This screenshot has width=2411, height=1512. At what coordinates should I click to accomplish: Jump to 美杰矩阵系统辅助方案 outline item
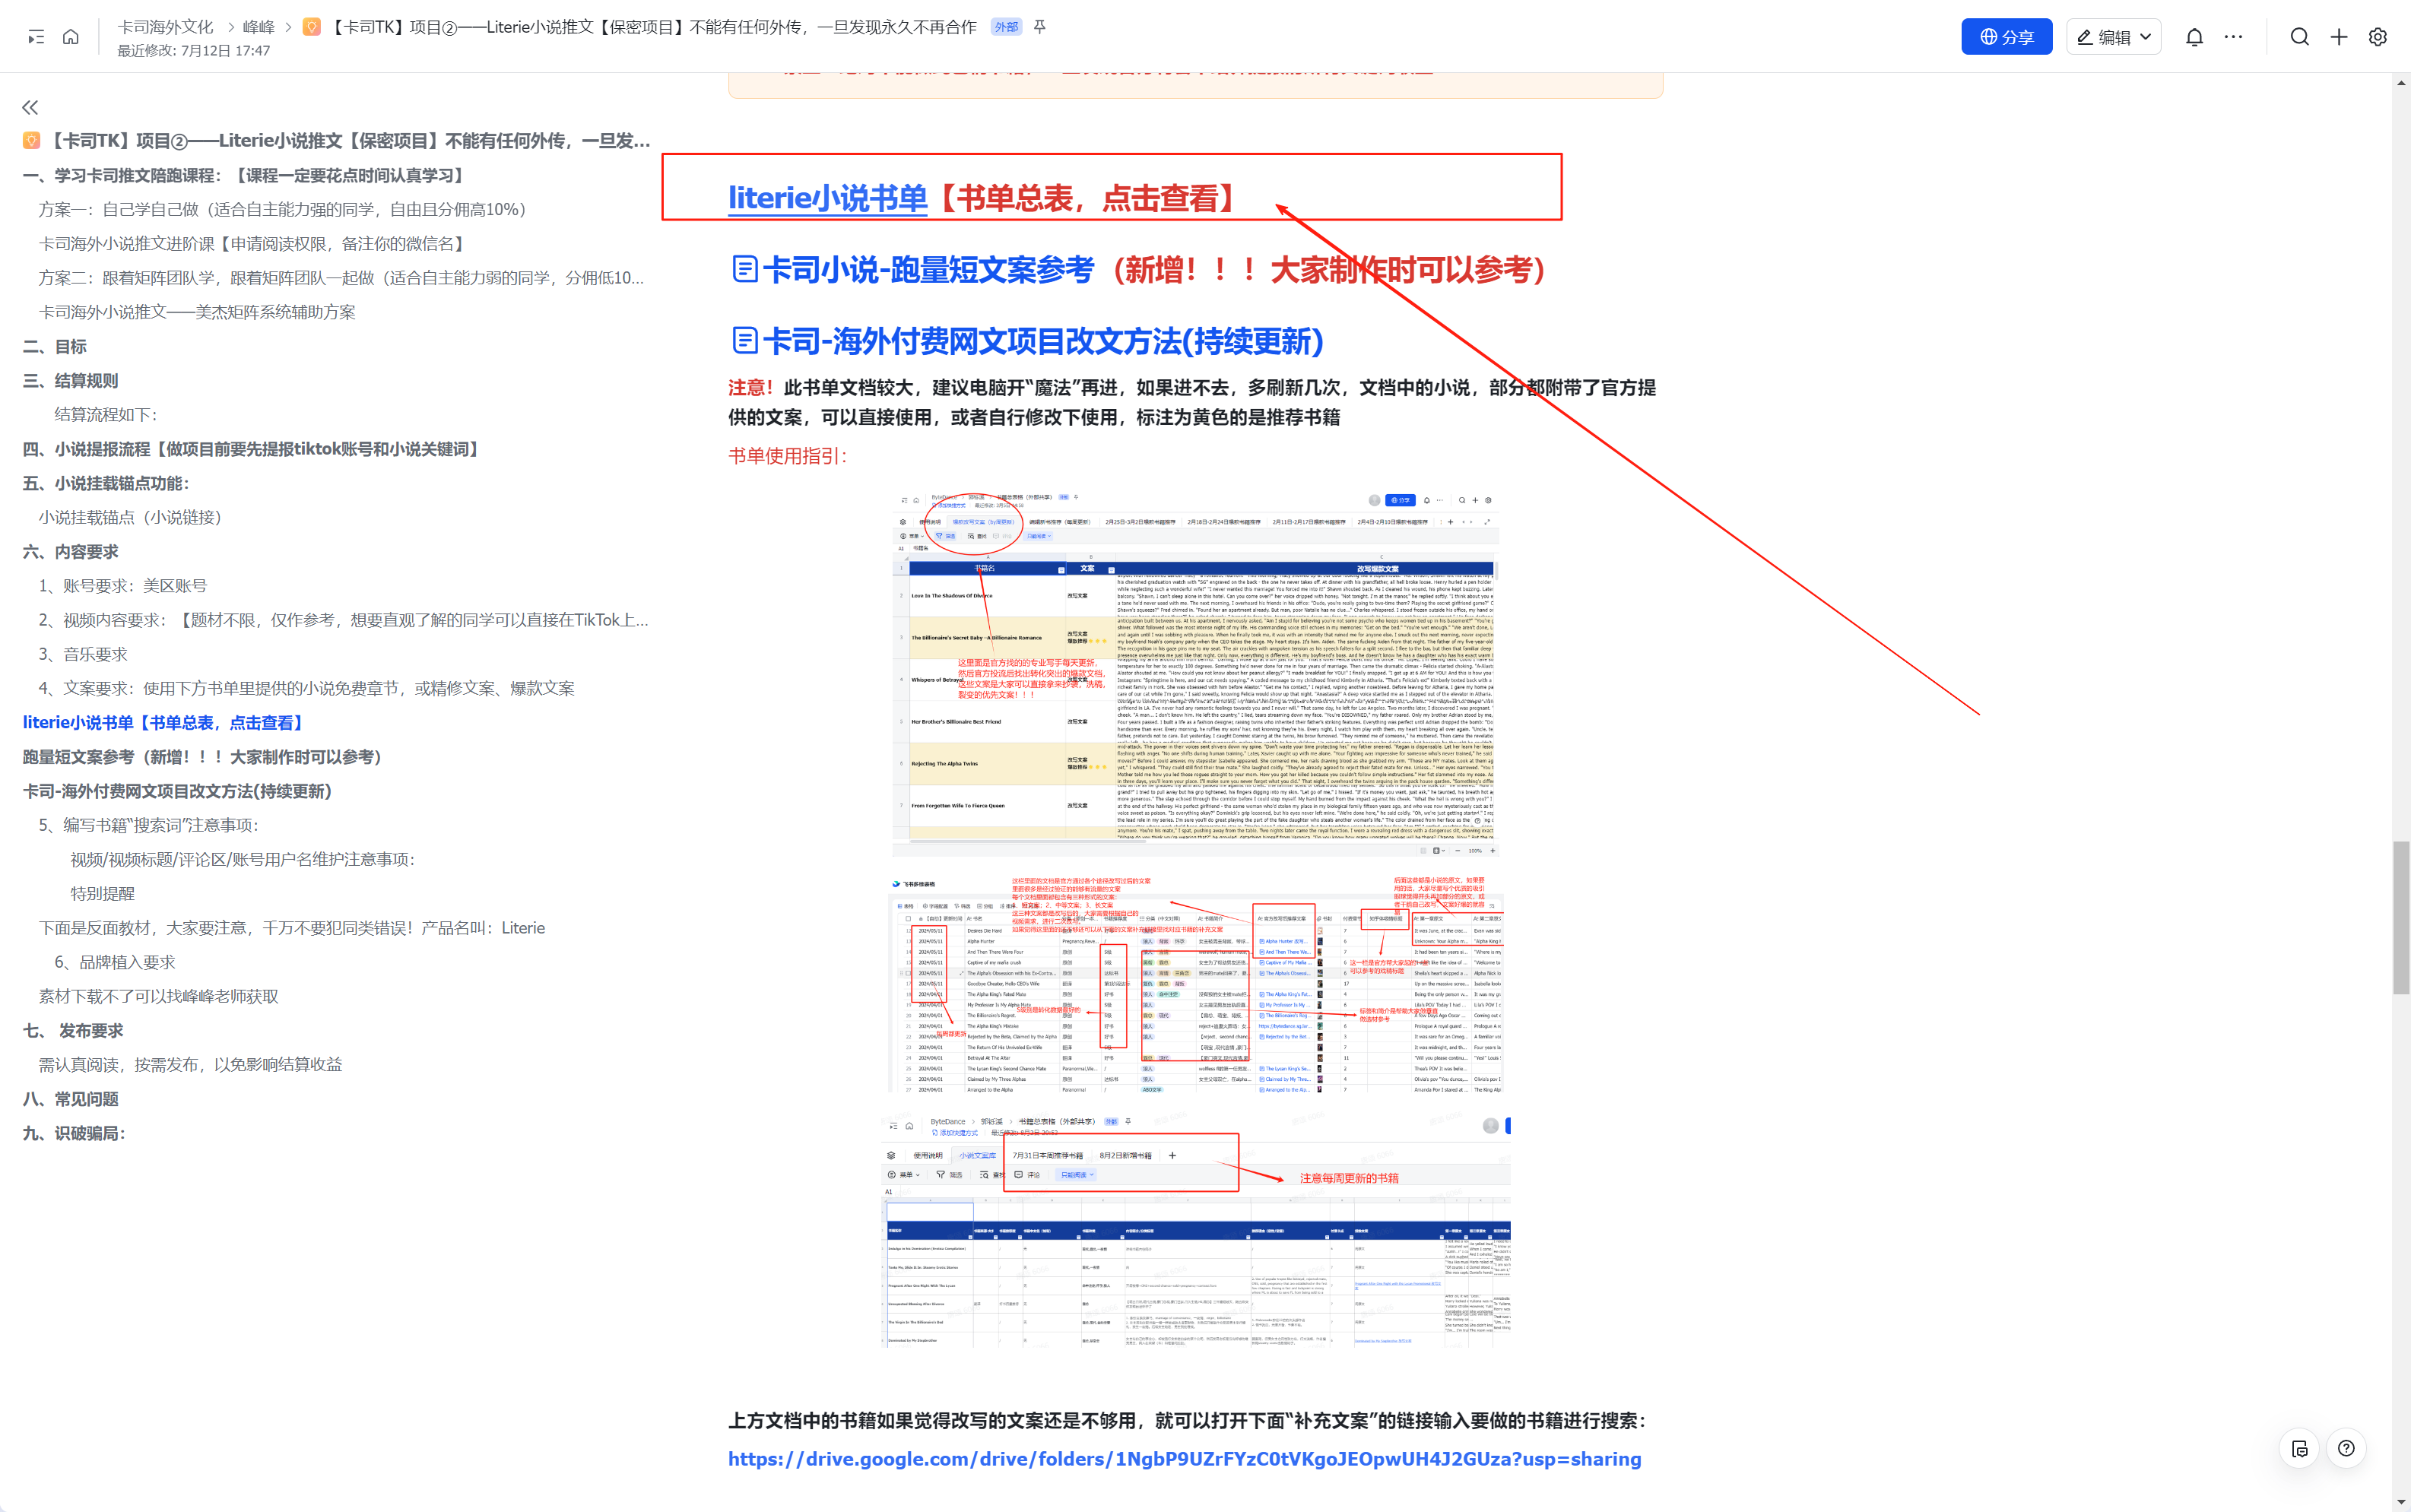(197, 312)
